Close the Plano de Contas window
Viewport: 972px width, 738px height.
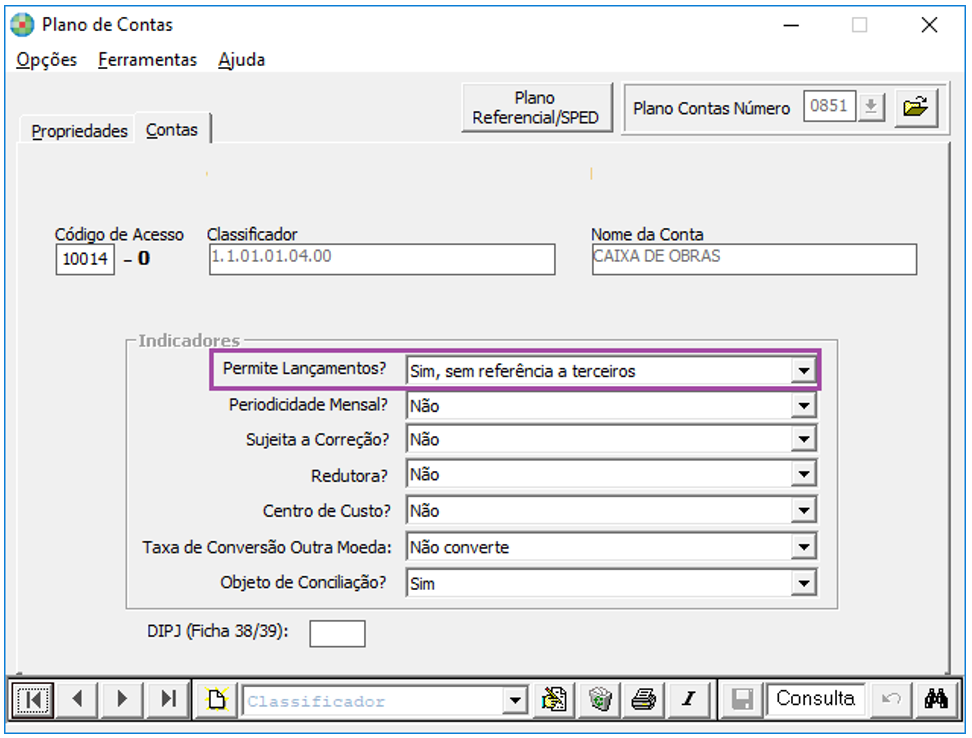coord(929,25)
